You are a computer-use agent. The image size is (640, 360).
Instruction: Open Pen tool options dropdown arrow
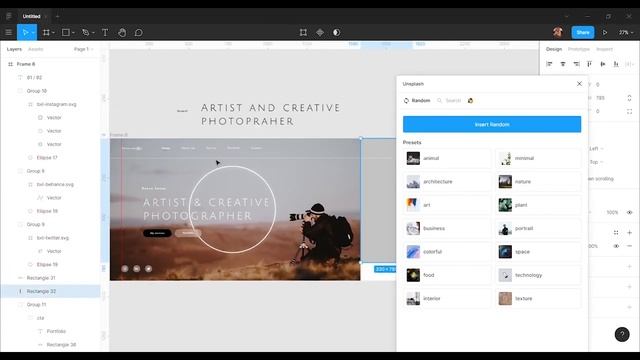point(93,33)
